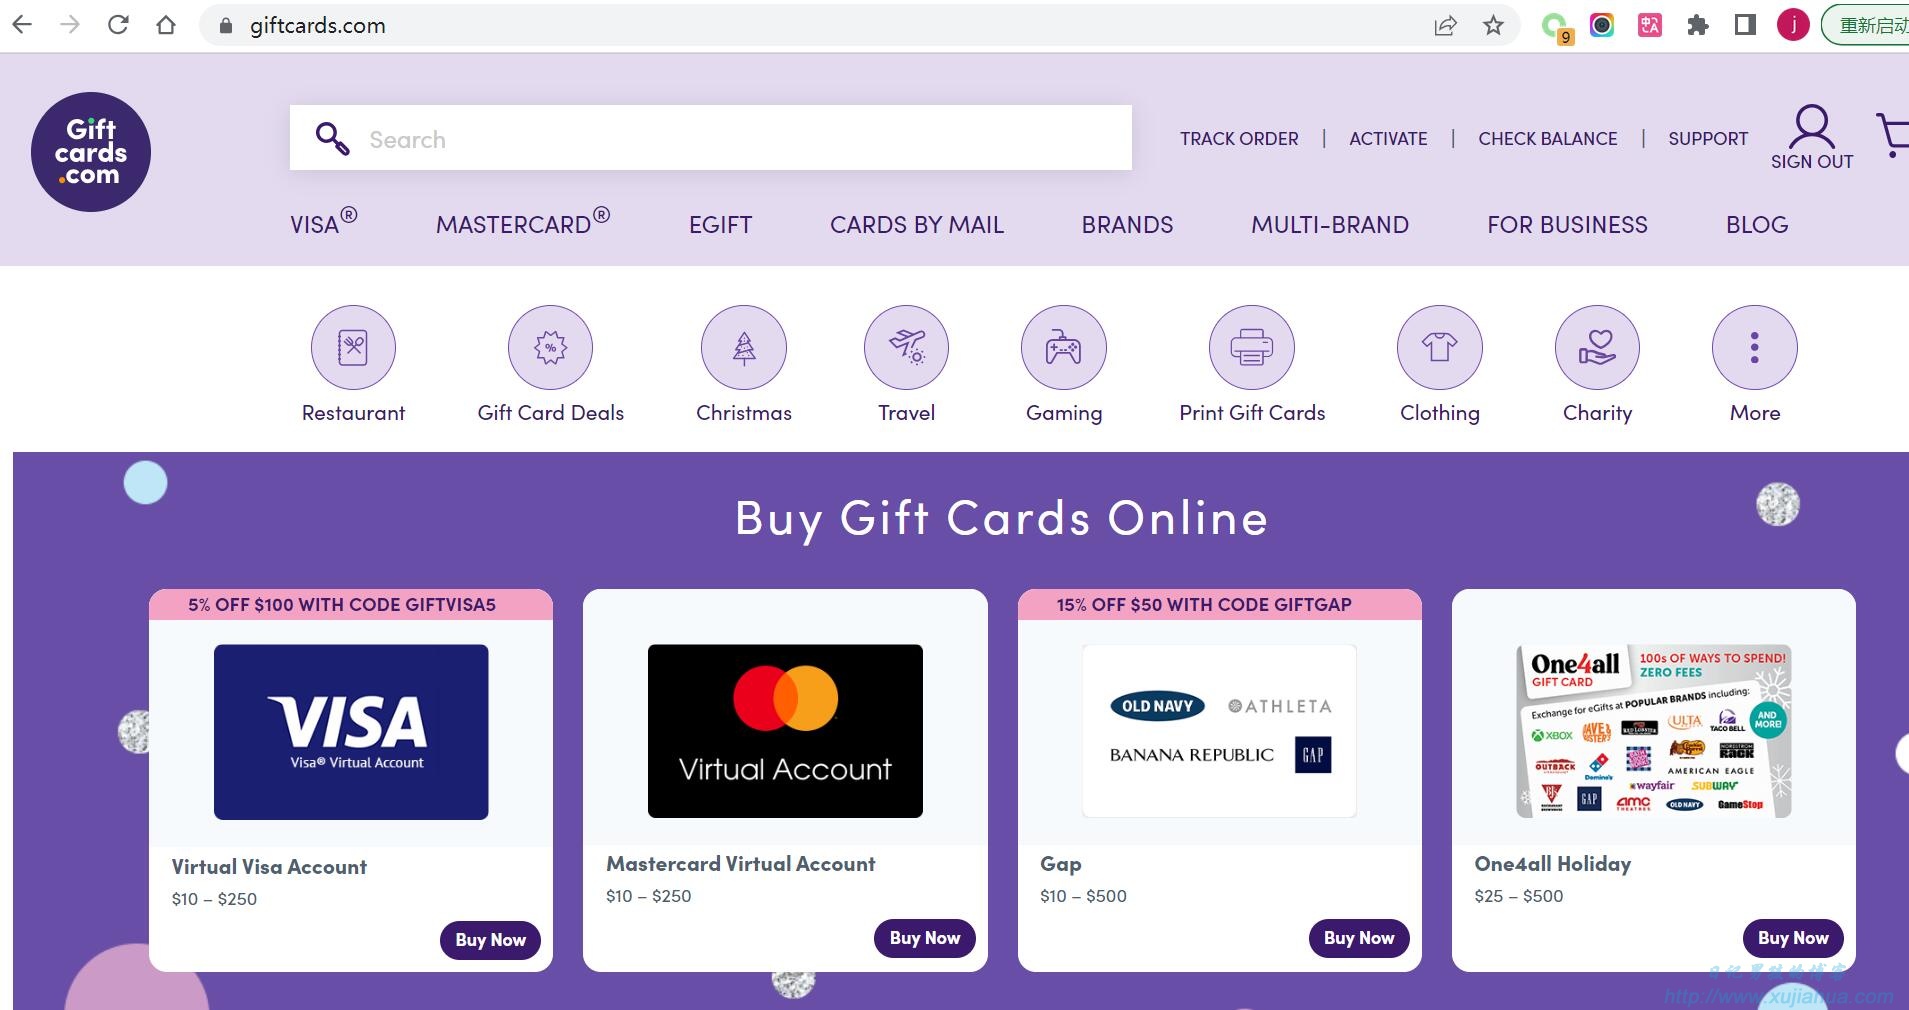The image size is (1909, 1010).
Task: Open the shopping cart icon
Action: [1893, 135]
